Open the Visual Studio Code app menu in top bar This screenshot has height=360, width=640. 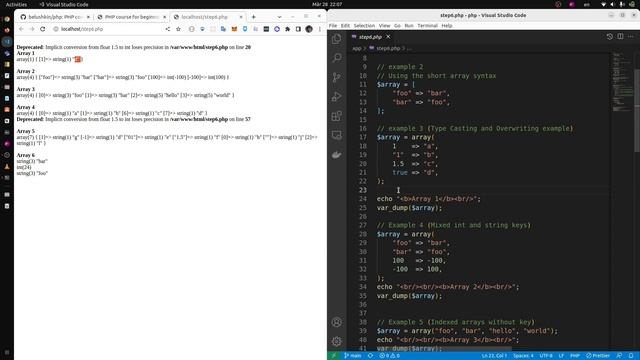(x=63, y=4)
